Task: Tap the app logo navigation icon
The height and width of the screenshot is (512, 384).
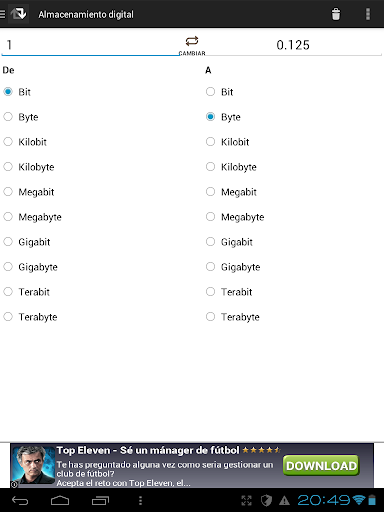Action: click(x=18, y=14)
